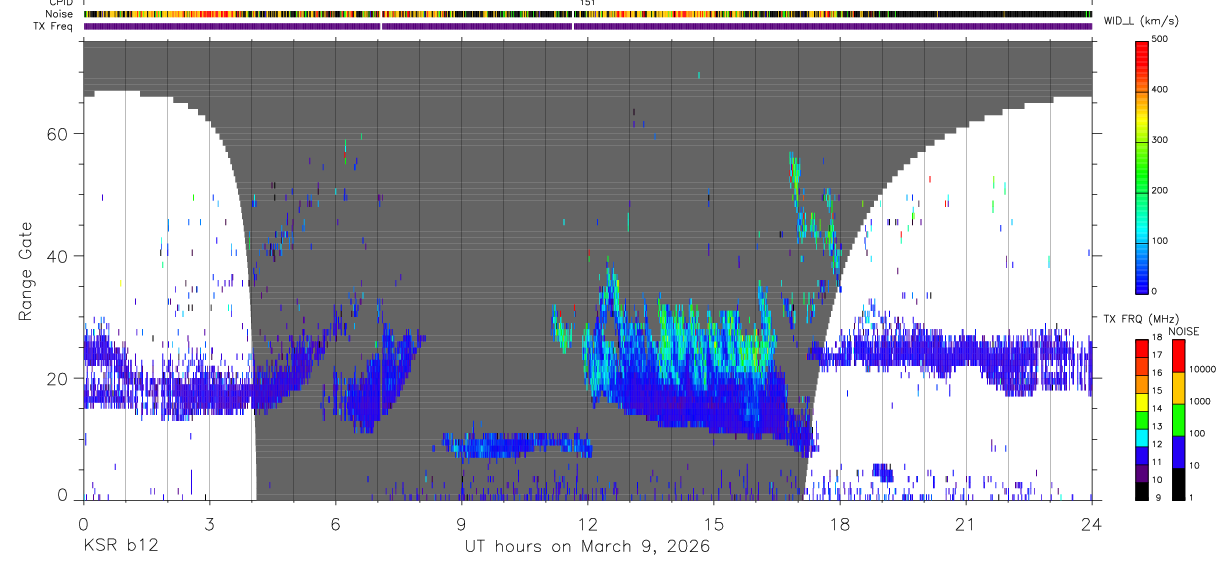Image resolution: width=1228 pixels, height=567 pixels.
Task: Click the "40" range gate tick label
Action: [x=56, y=256]
